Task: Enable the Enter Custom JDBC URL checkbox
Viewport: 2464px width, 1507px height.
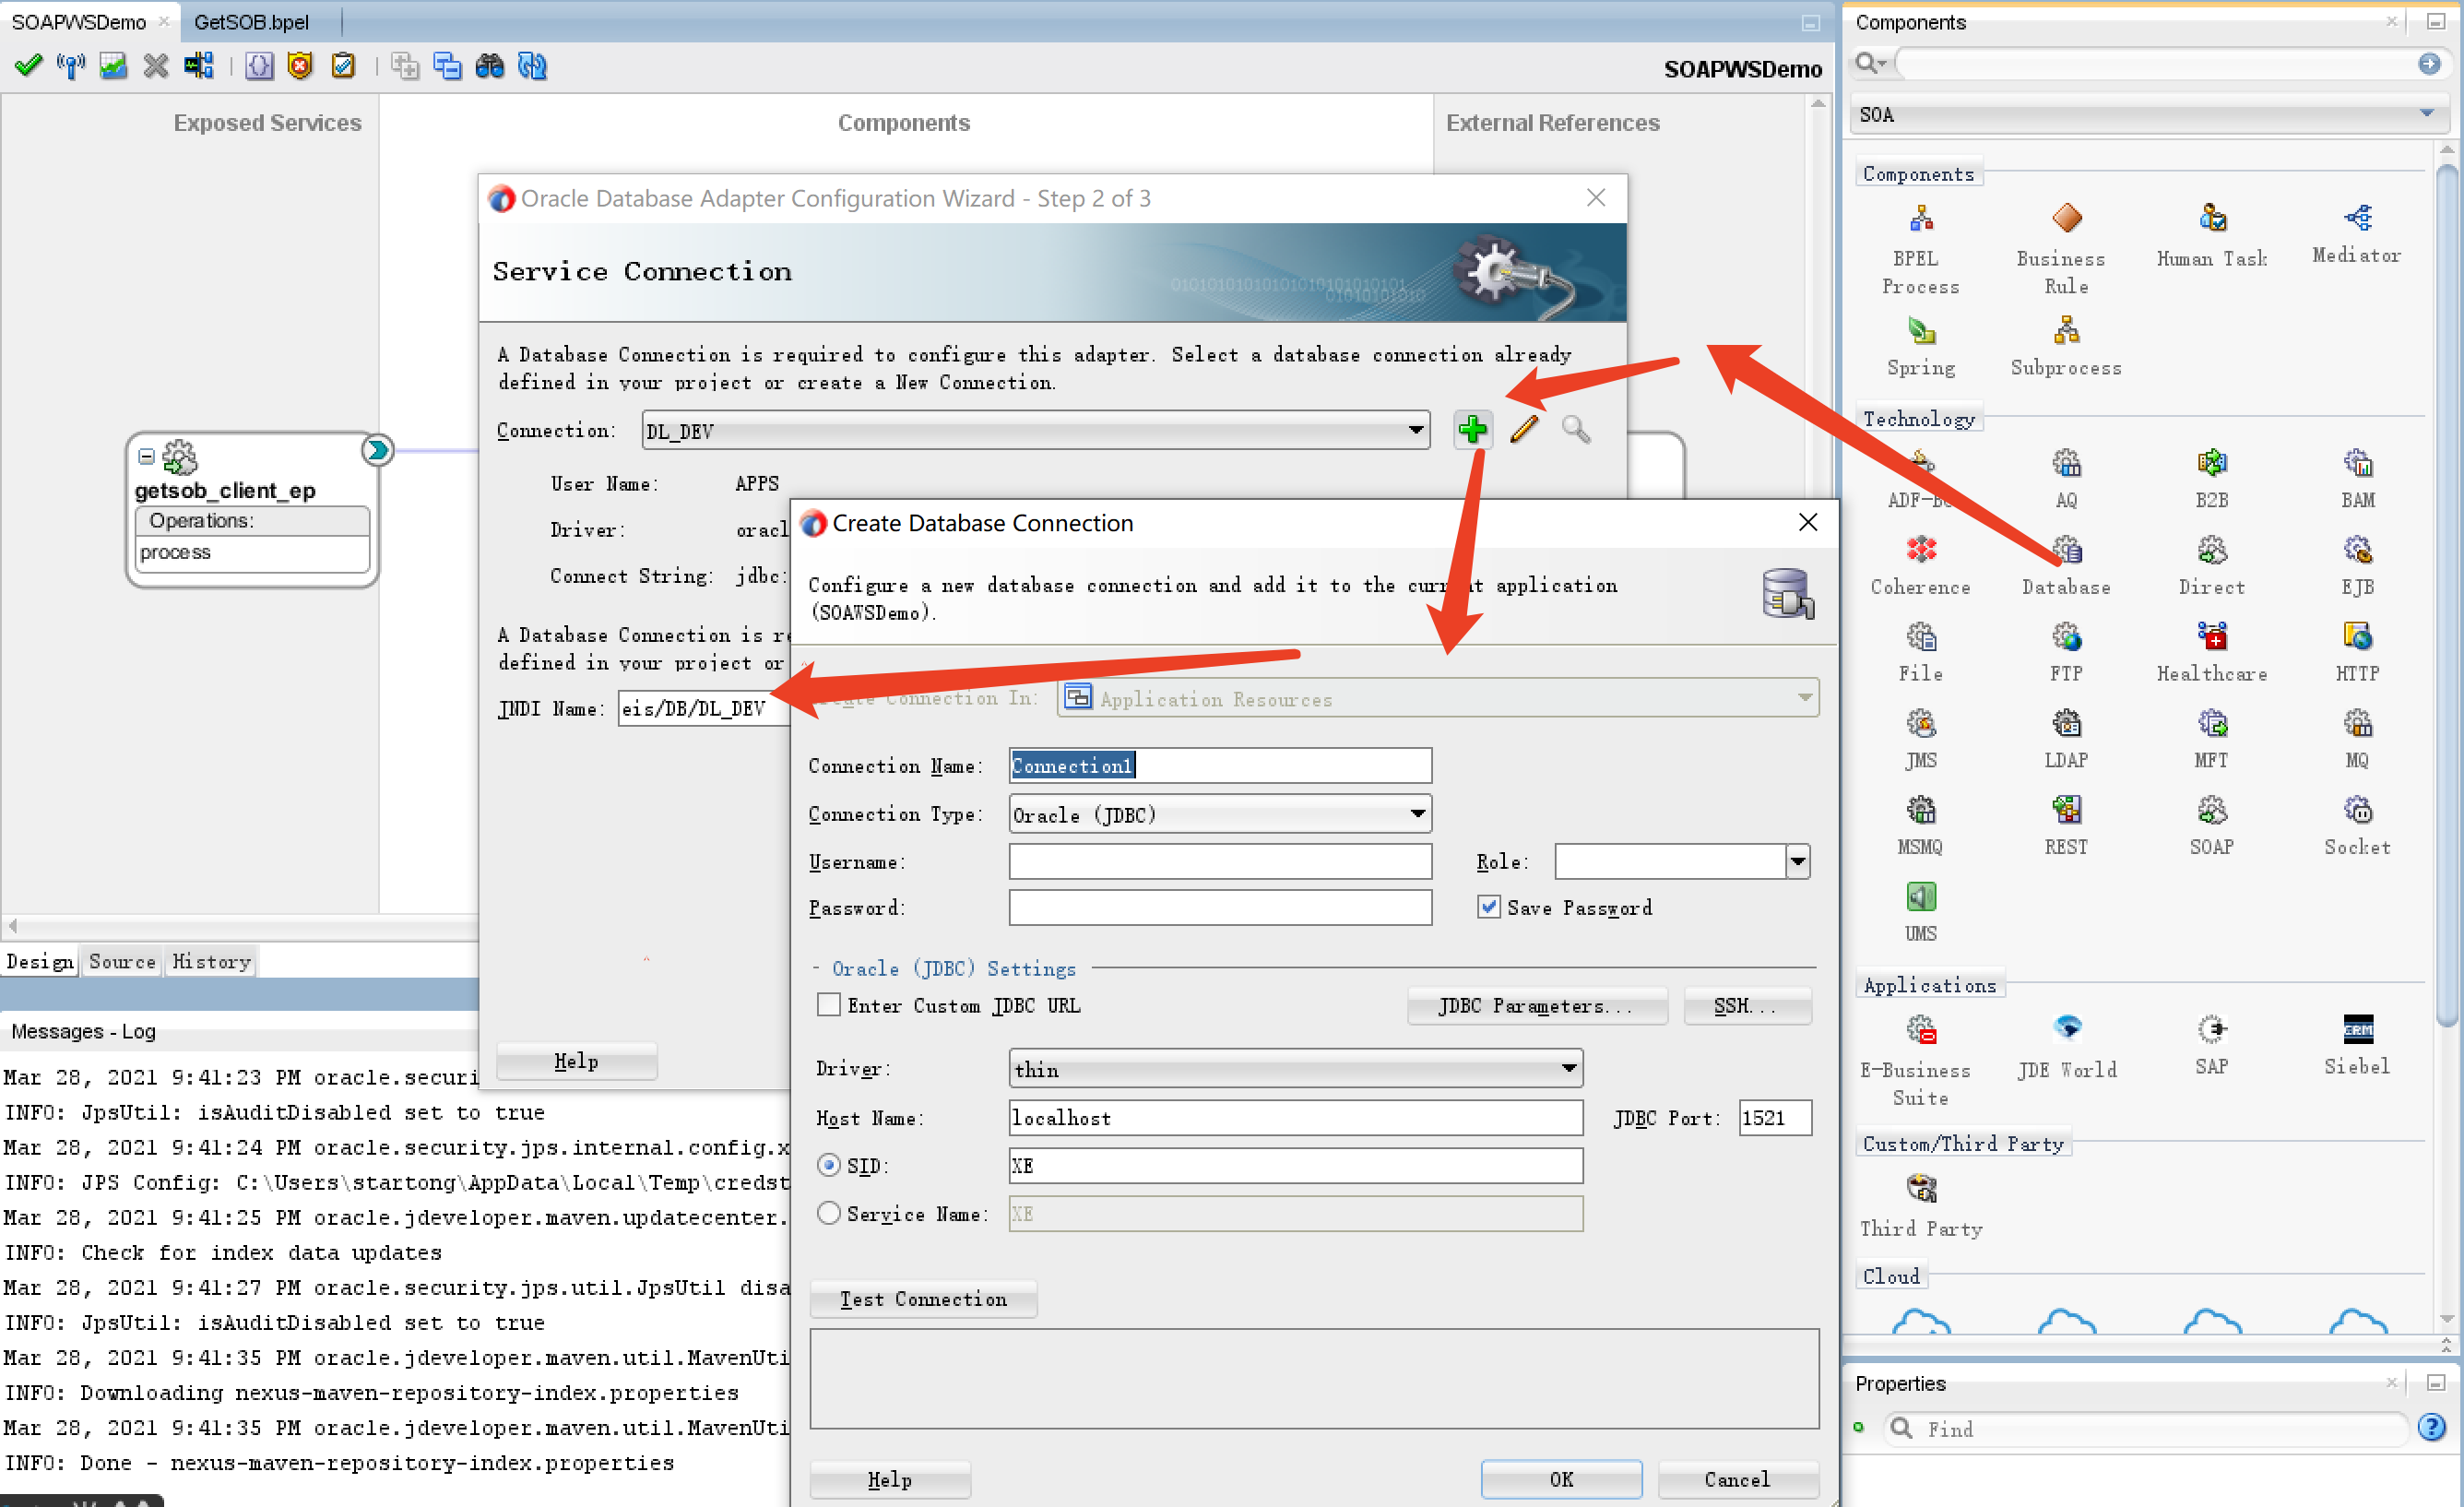Action: pos(825,1005)
